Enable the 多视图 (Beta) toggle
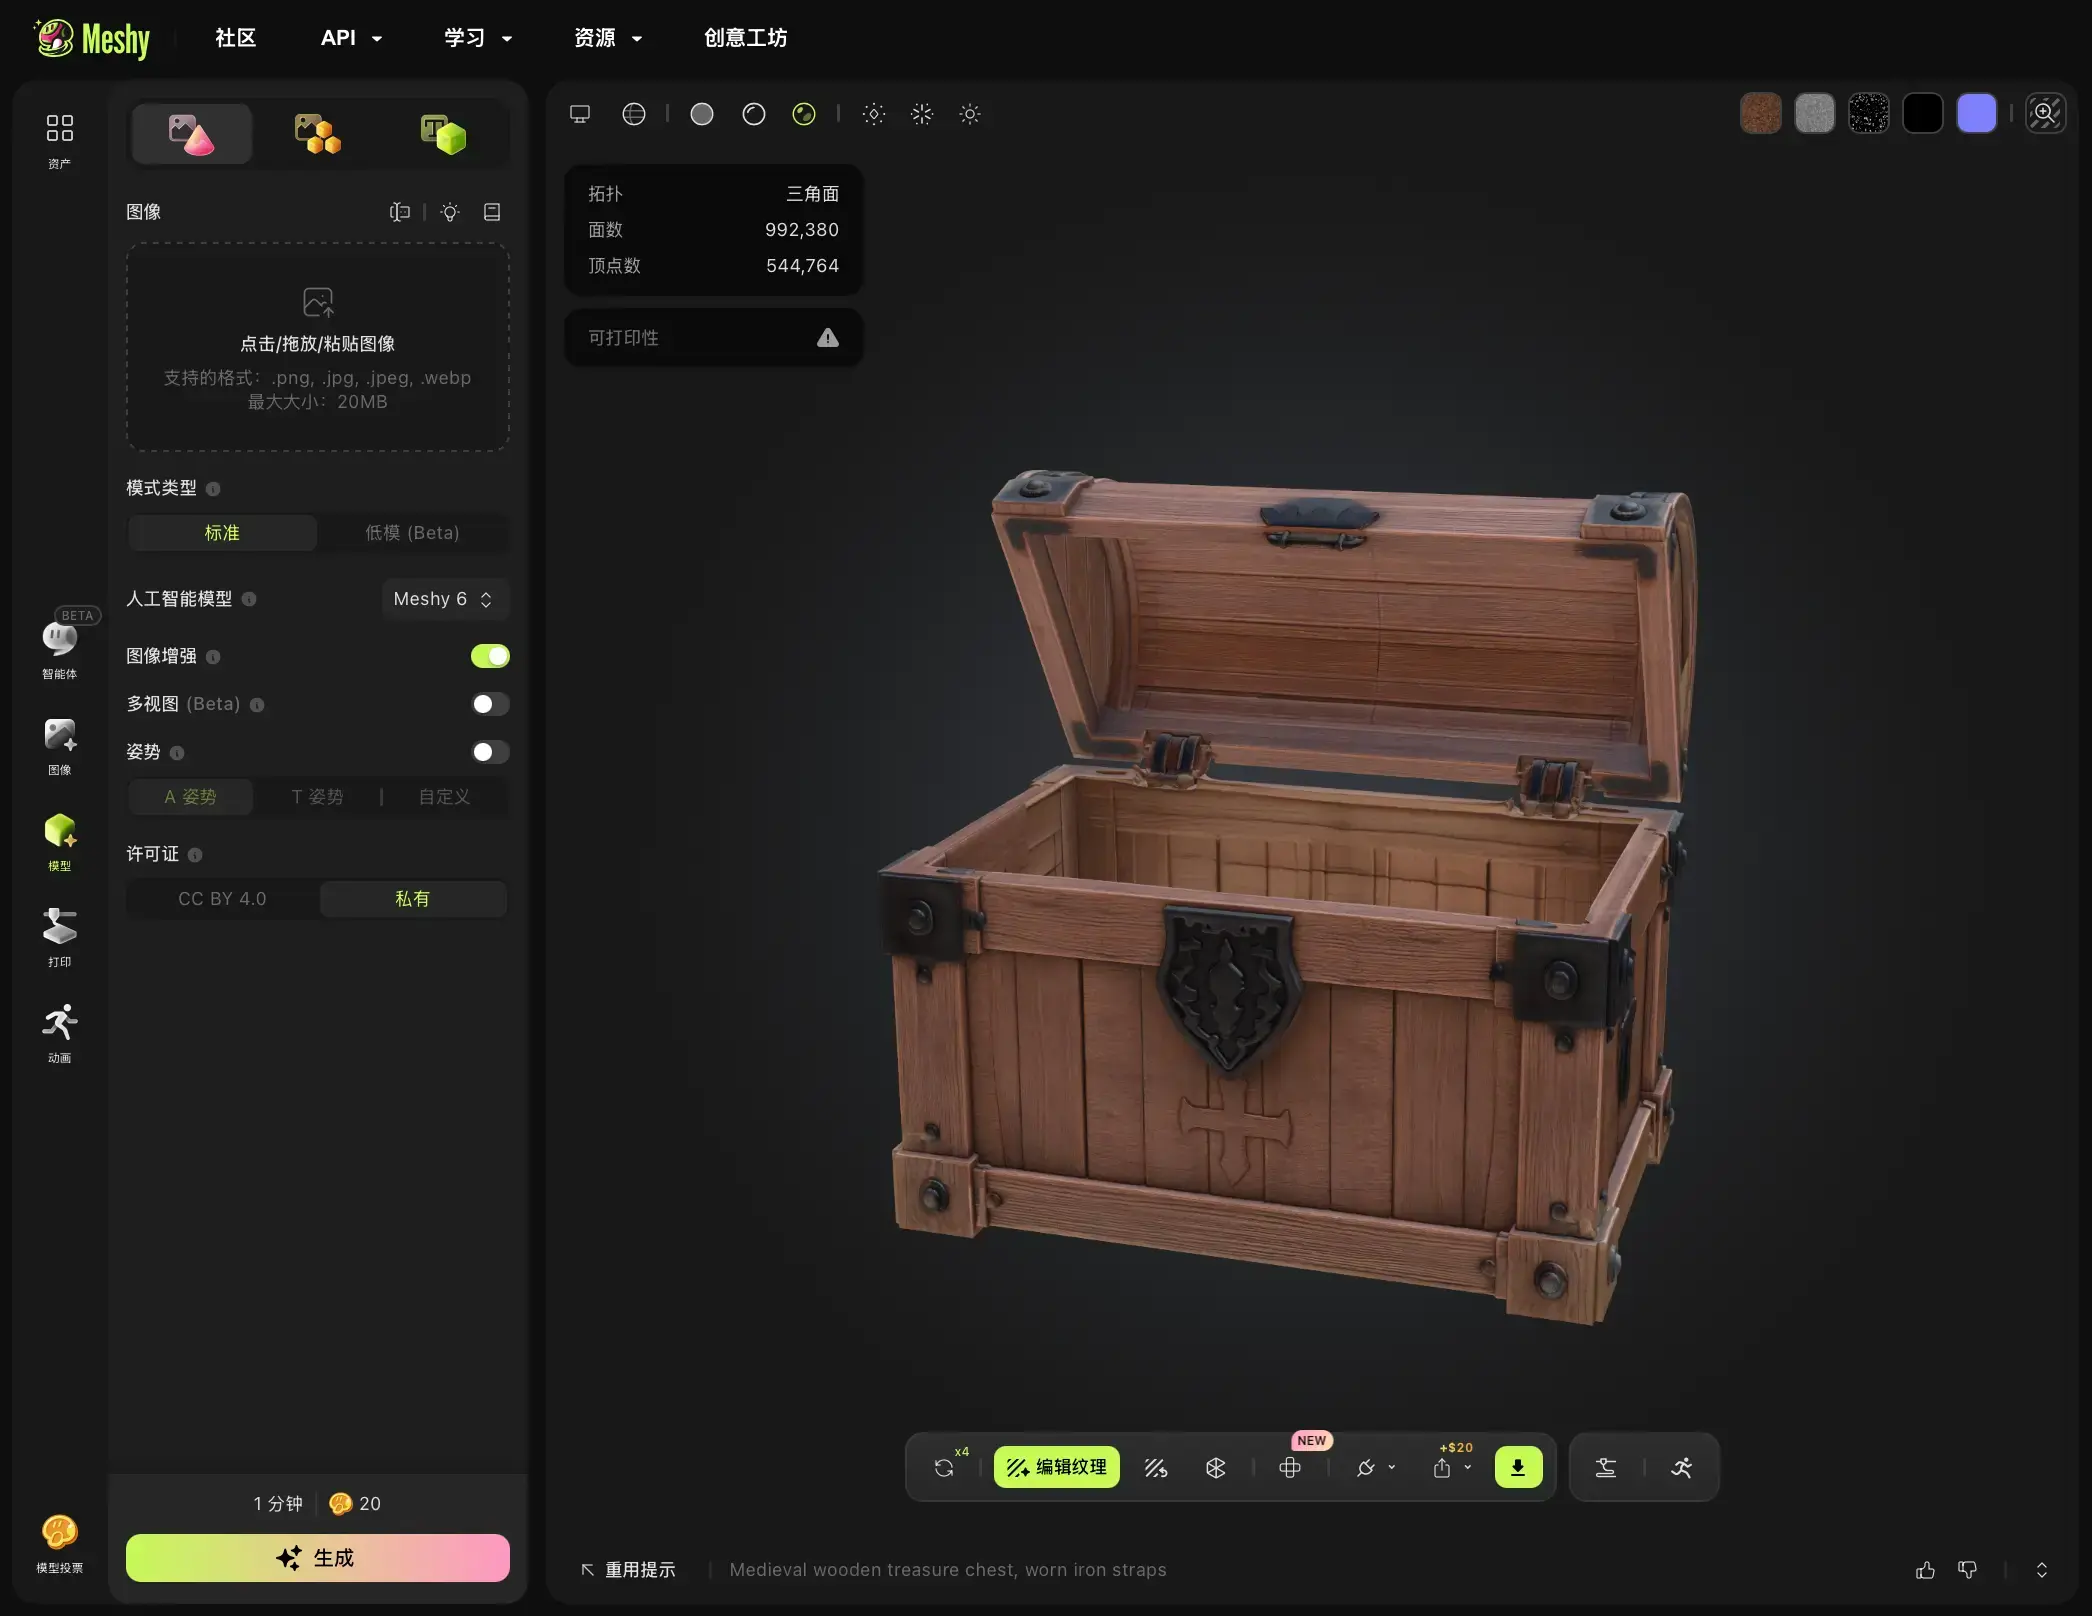The width and height of the screenshot is (2092, 1616). [490, 704]
